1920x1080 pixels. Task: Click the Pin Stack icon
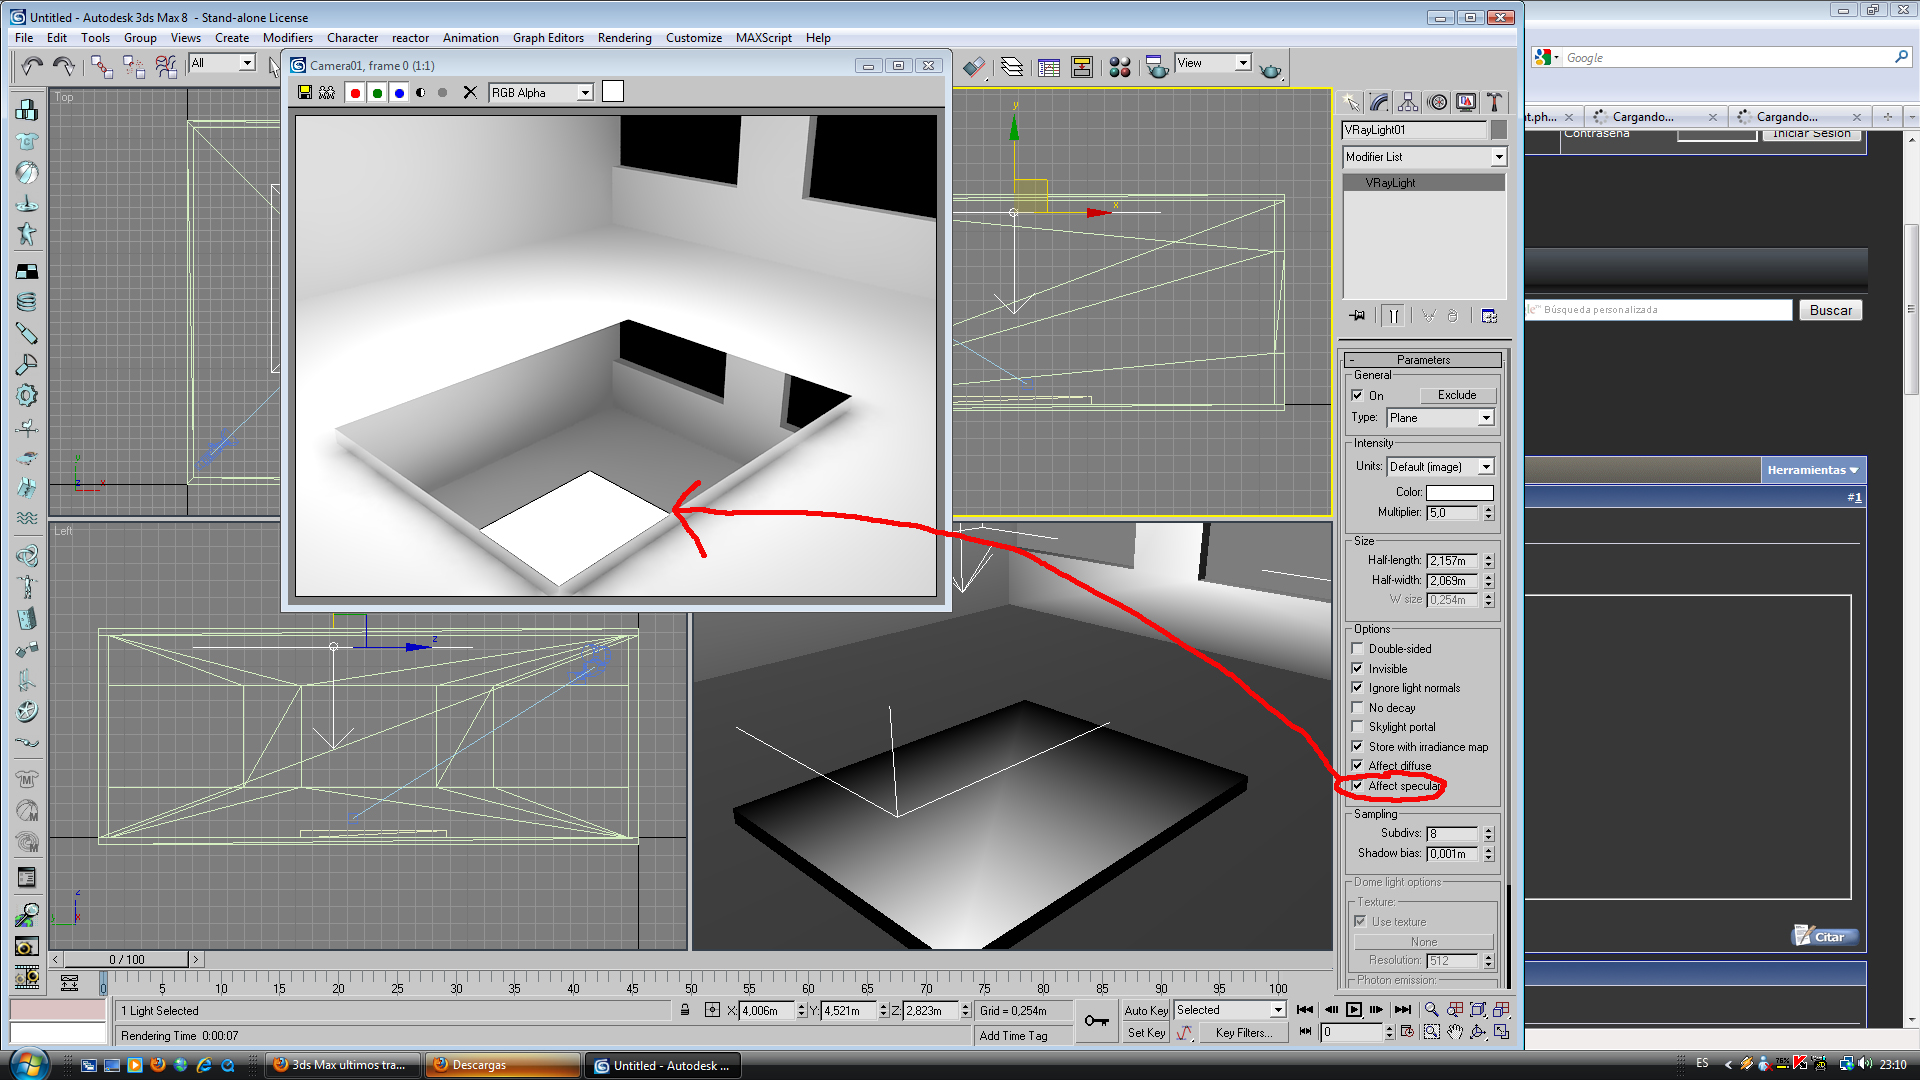[x=1357, y=316]
